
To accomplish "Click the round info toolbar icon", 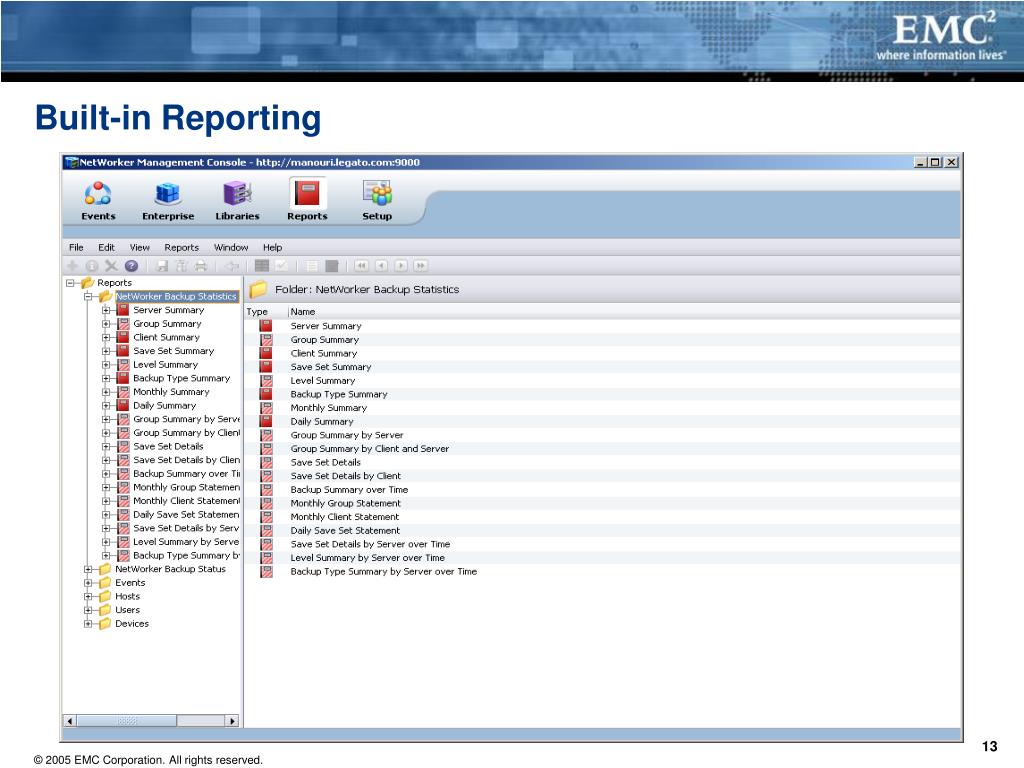I will coord(92,266).
